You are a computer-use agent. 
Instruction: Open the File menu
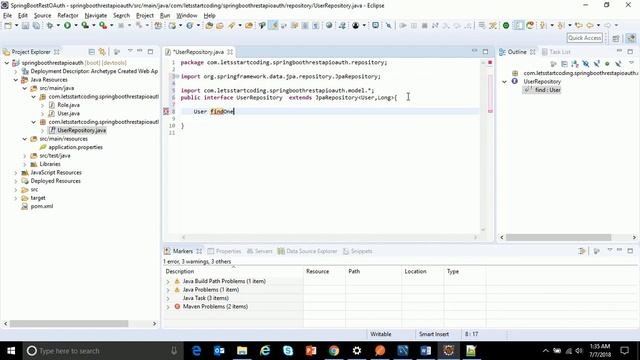coord(7,16)
